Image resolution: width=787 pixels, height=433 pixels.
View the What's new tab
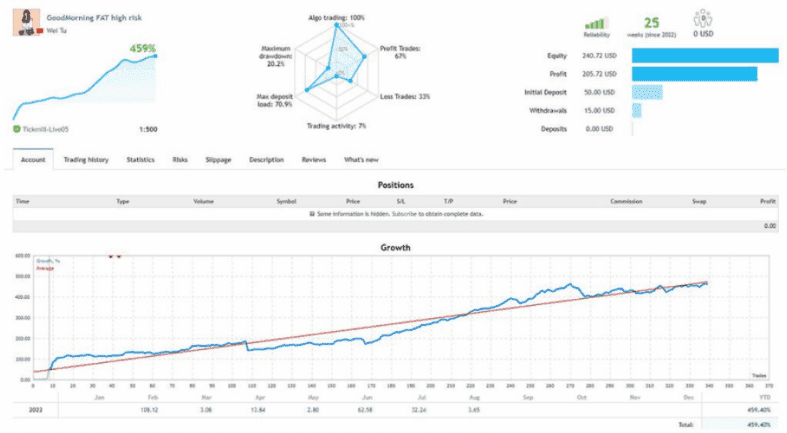point(361,160)
